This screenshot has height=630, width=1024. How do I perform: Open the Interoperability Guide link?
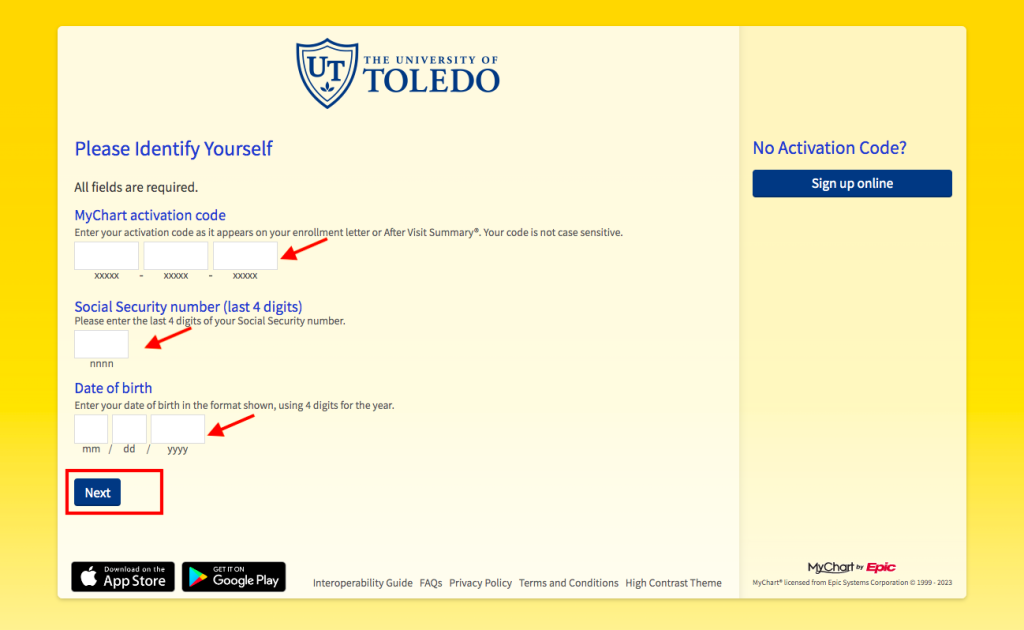point(362,583)
